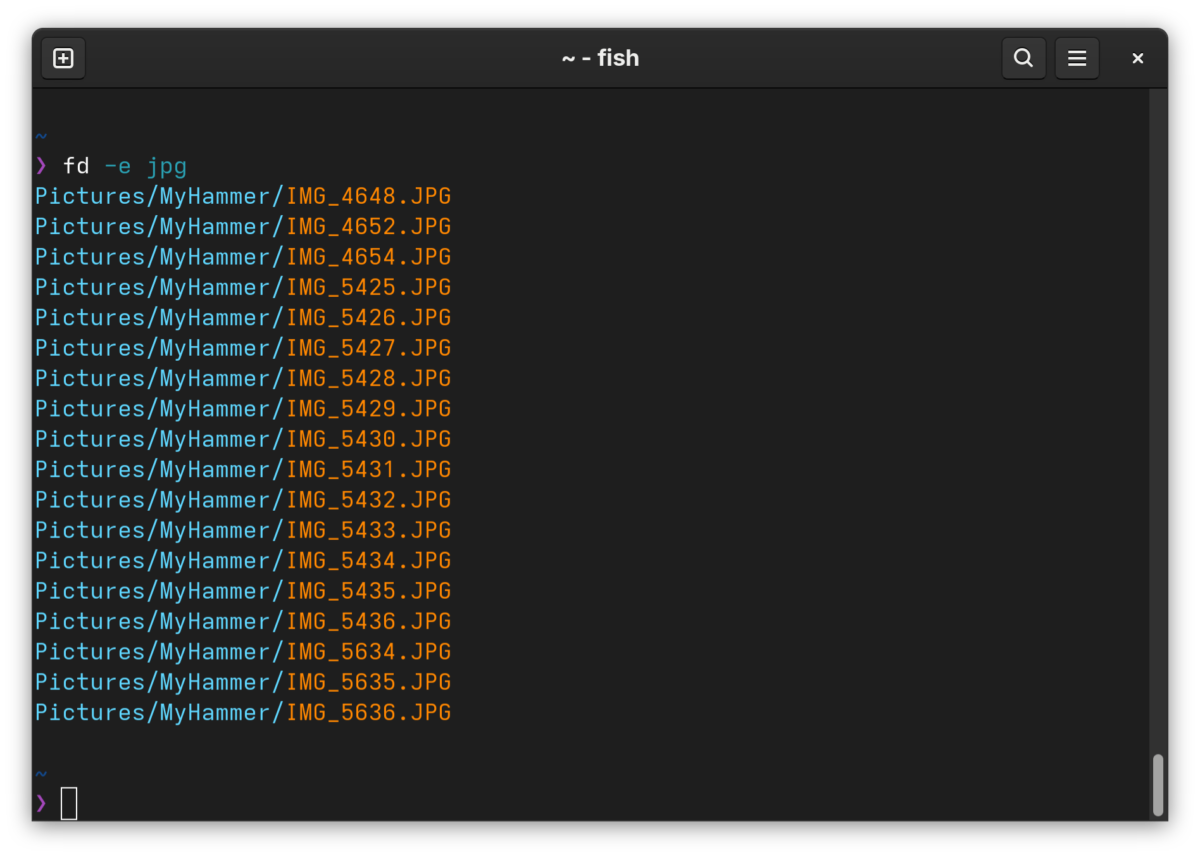Click file name IMG_5425.JPG
Screen dimensions: 1200x857
pos(369,287)
